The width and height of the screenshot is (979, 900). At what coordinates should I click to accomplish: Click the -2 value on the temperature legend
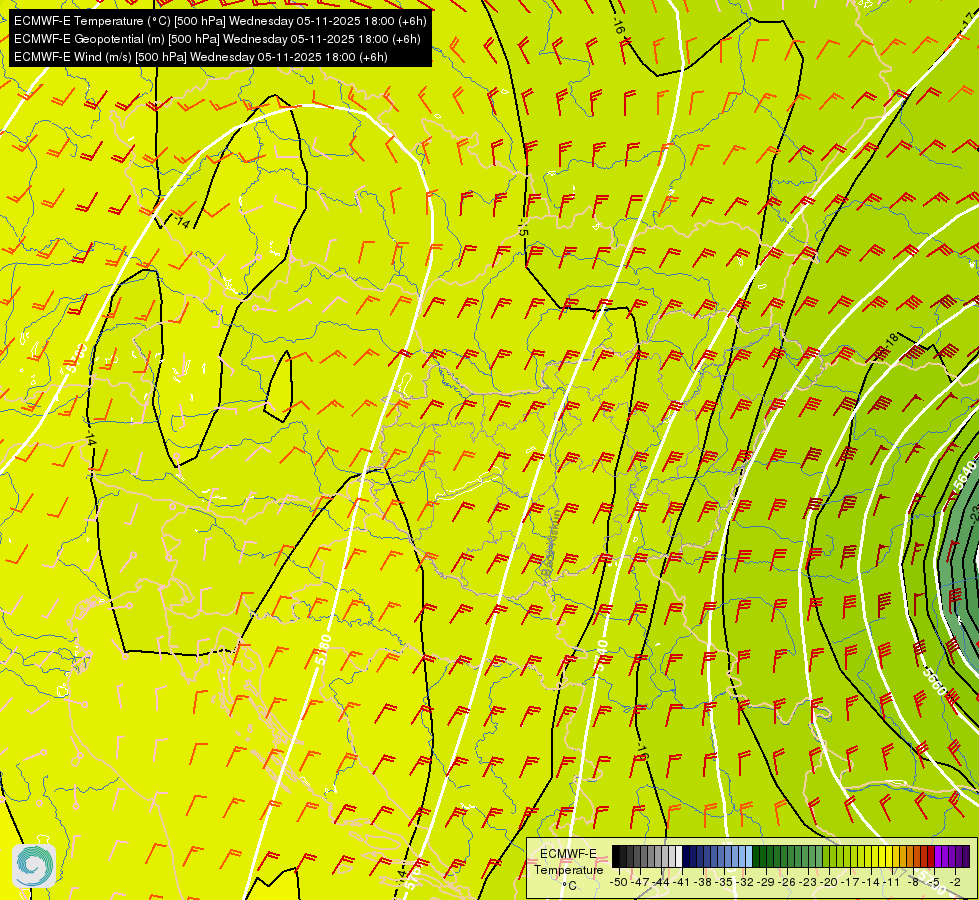tap(955, 882)
